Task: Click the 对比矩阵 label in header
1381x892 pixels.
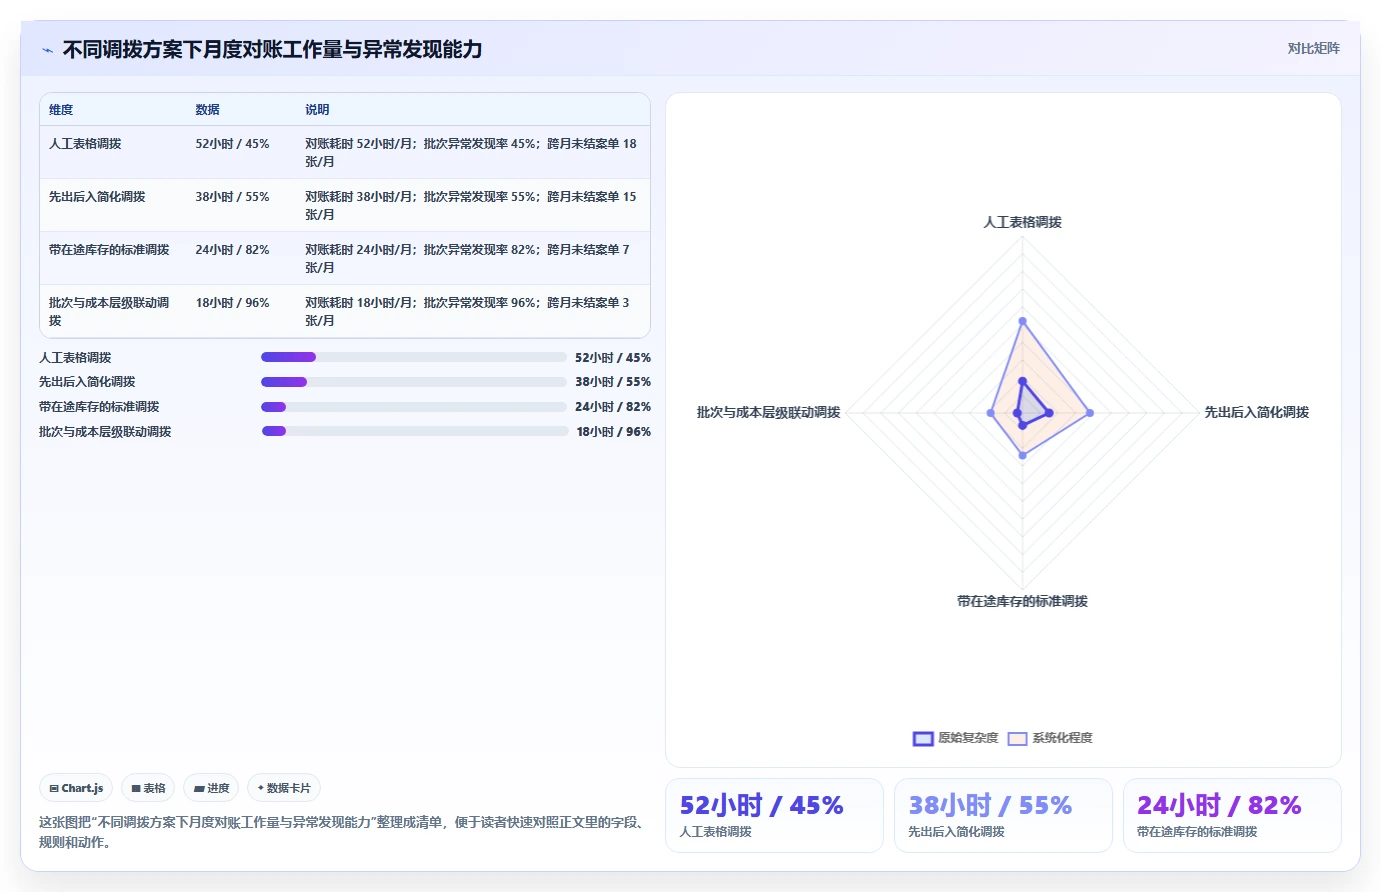Action: point(1313,48)
